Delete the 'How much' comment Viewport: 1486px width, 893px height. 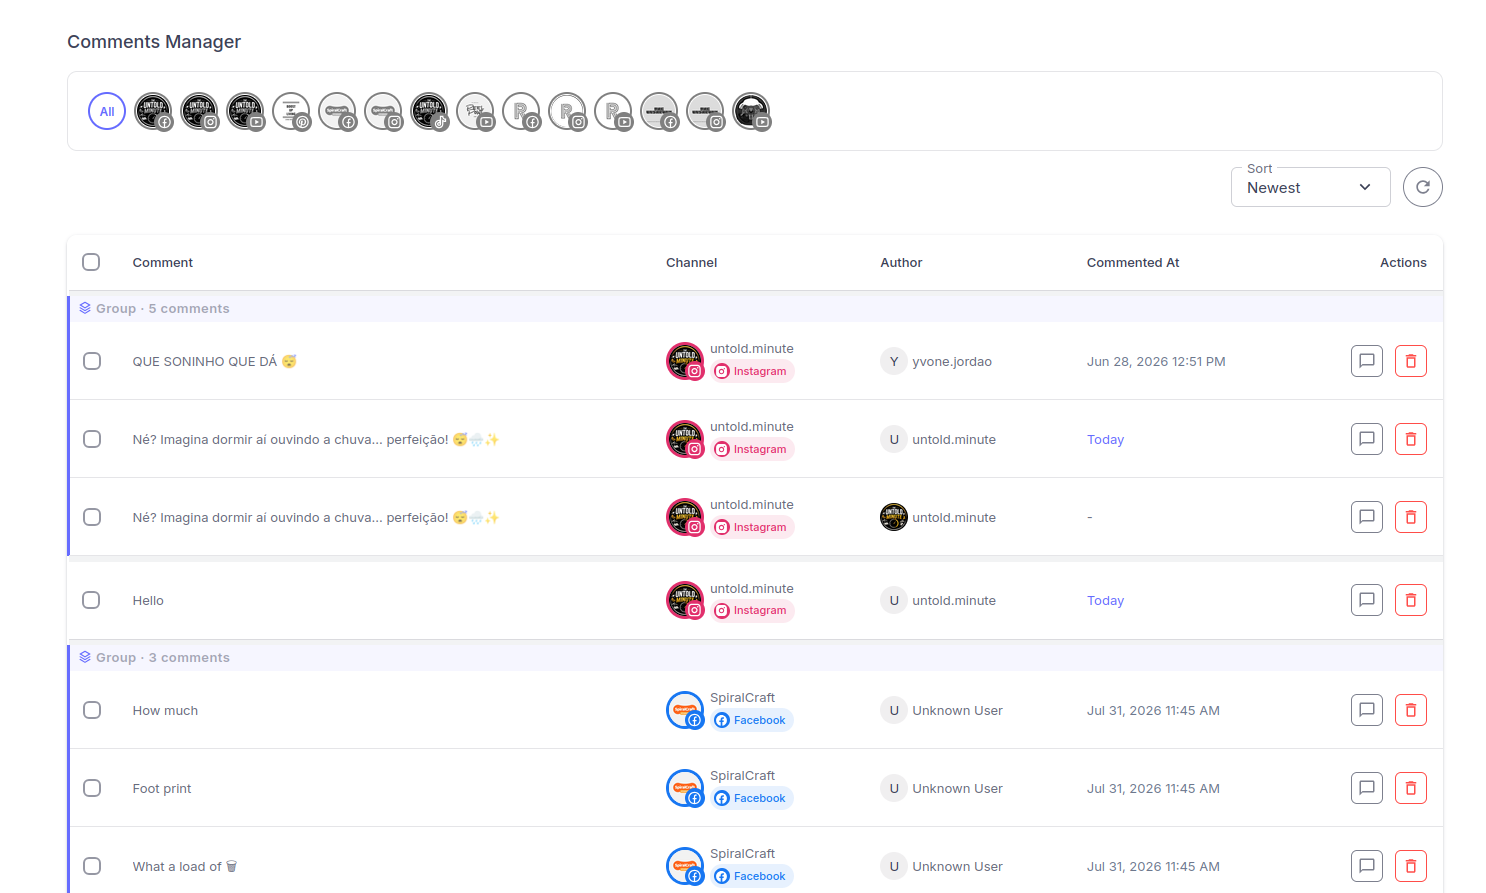(1410, 710)
